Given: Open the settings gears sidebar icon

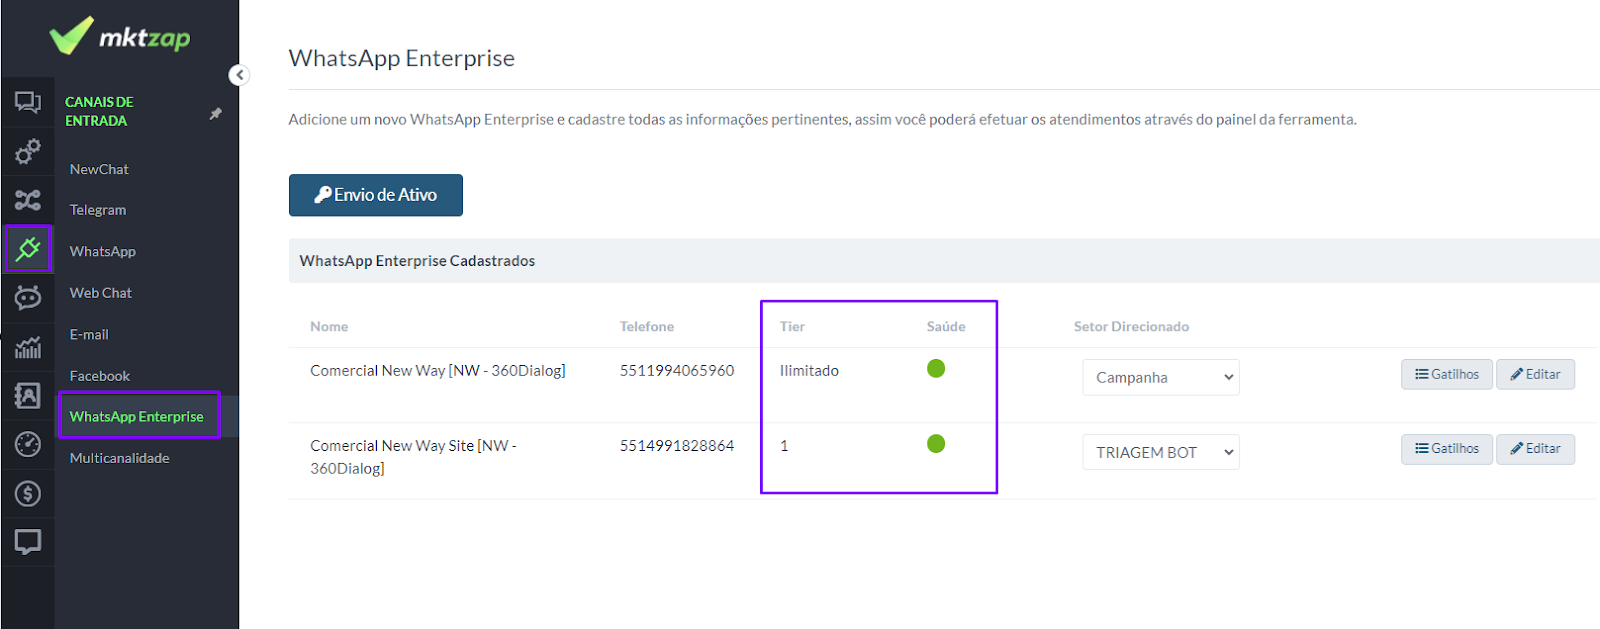Looking at the screenshot, I should (28, 151).
